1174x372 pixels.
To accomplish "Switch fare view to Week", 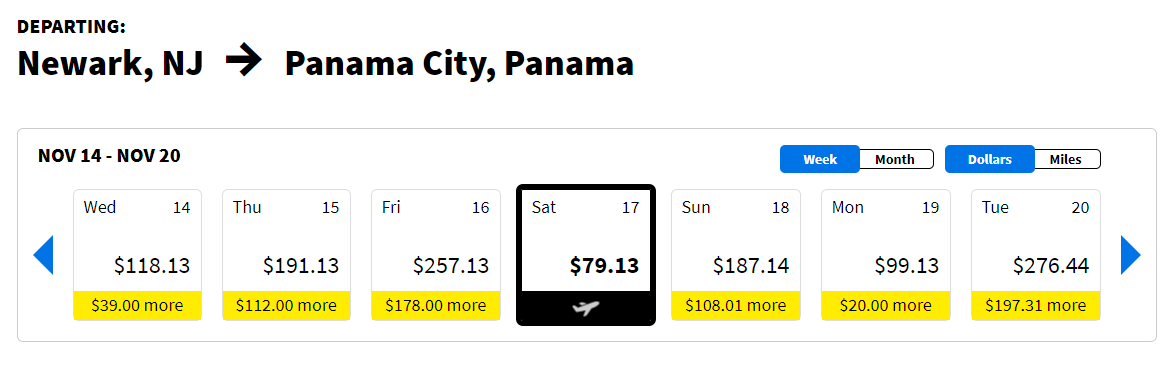I will tap(820, 159).
